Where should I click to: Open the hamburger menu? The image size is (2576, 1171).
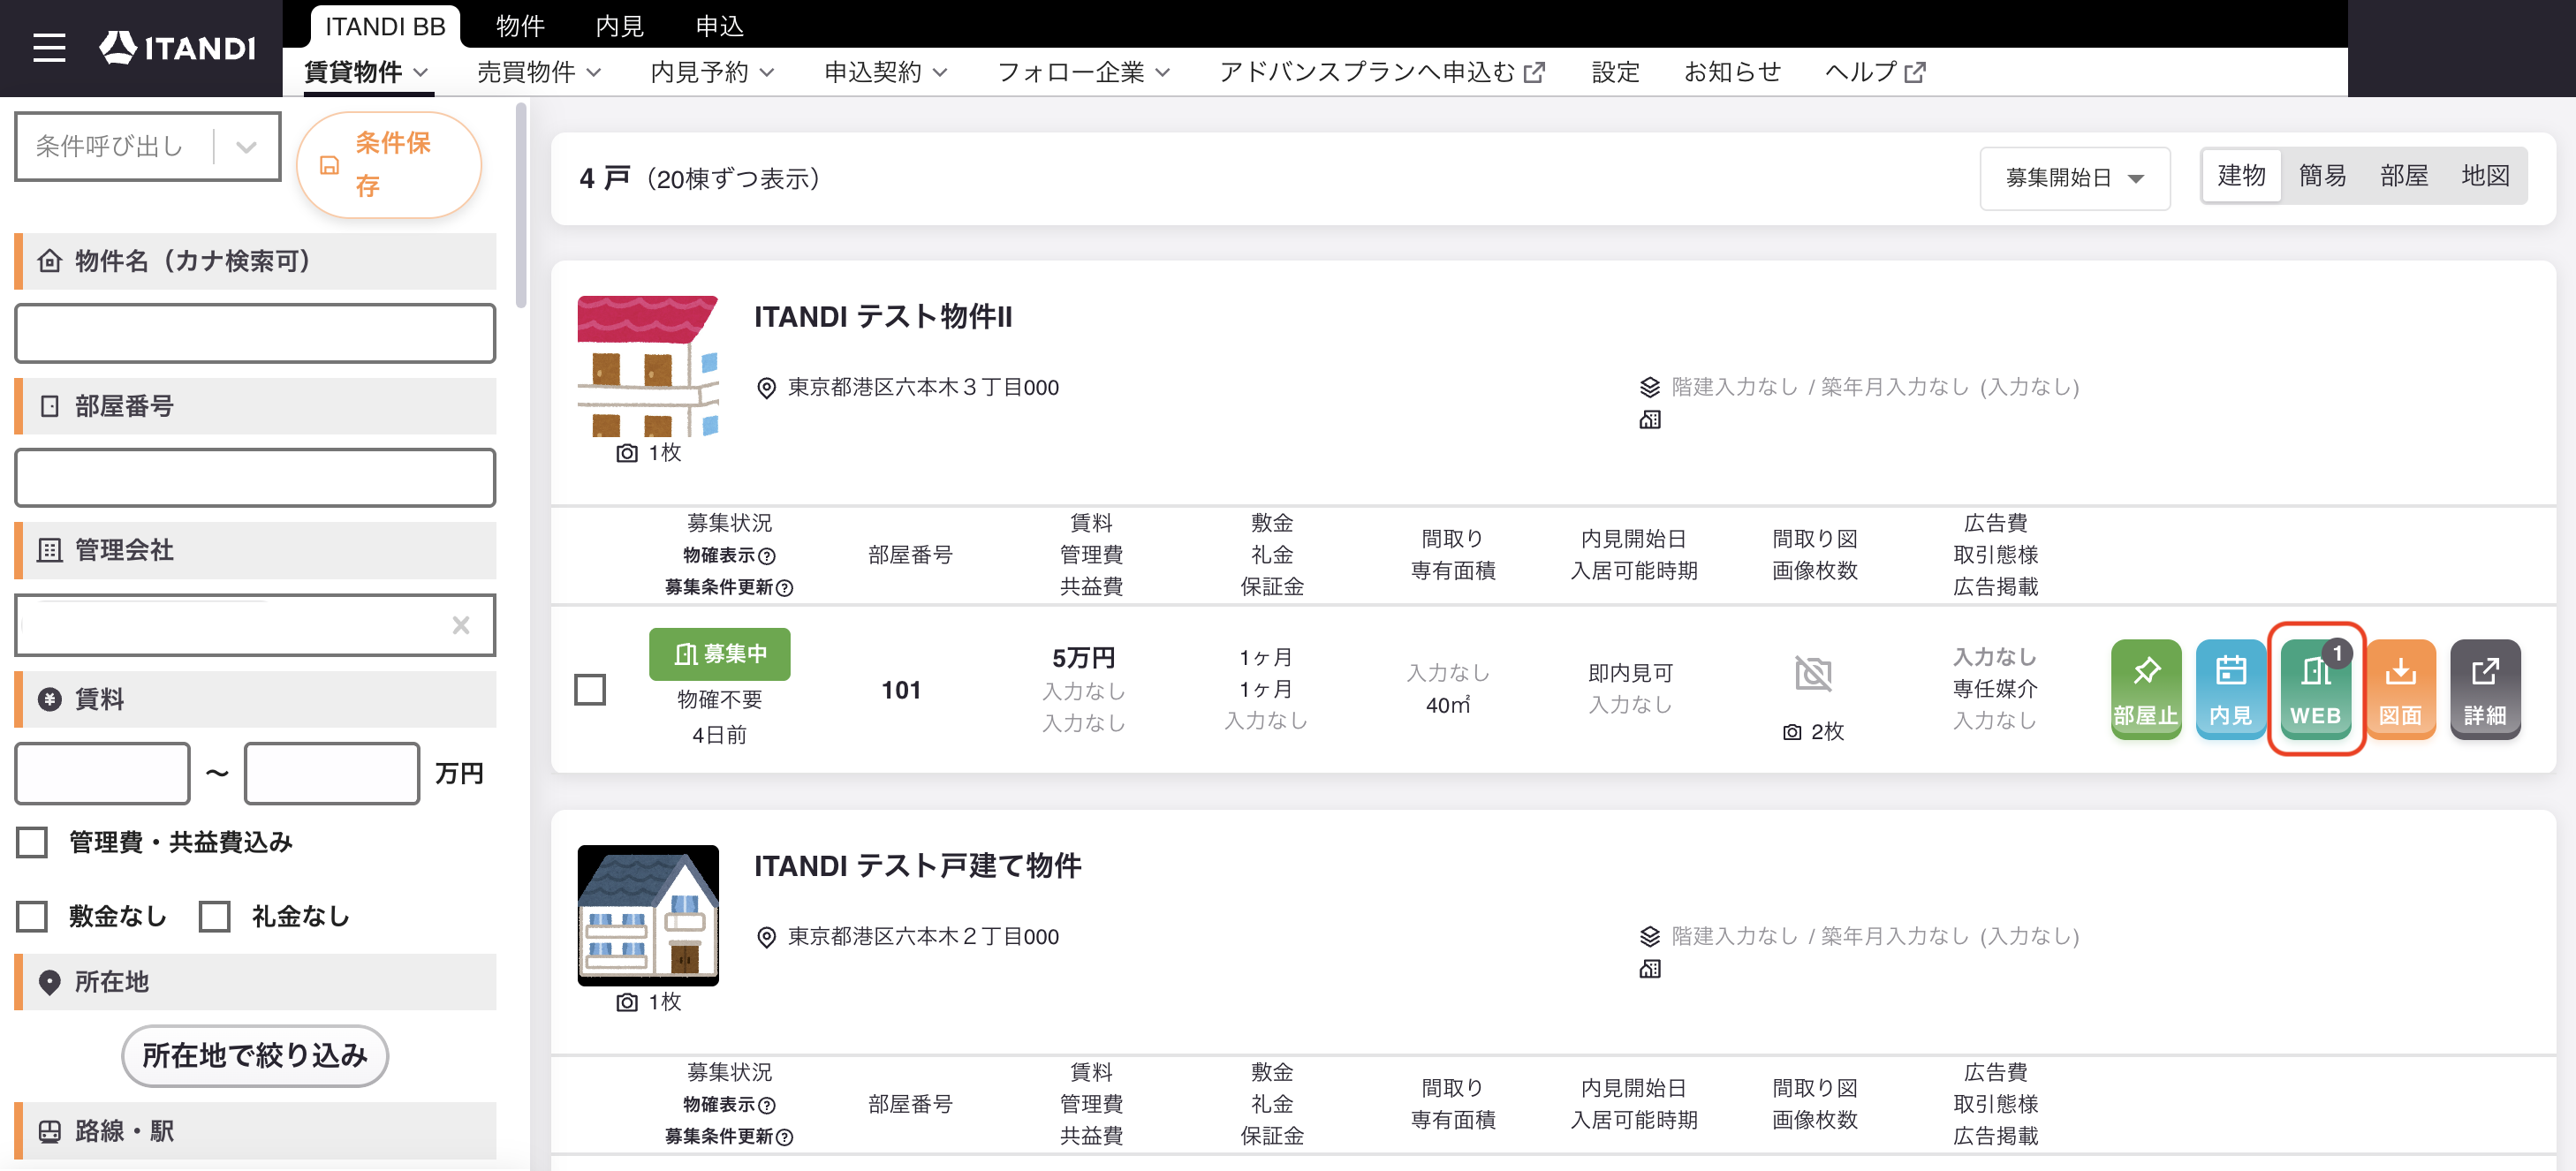coord(49,47)
